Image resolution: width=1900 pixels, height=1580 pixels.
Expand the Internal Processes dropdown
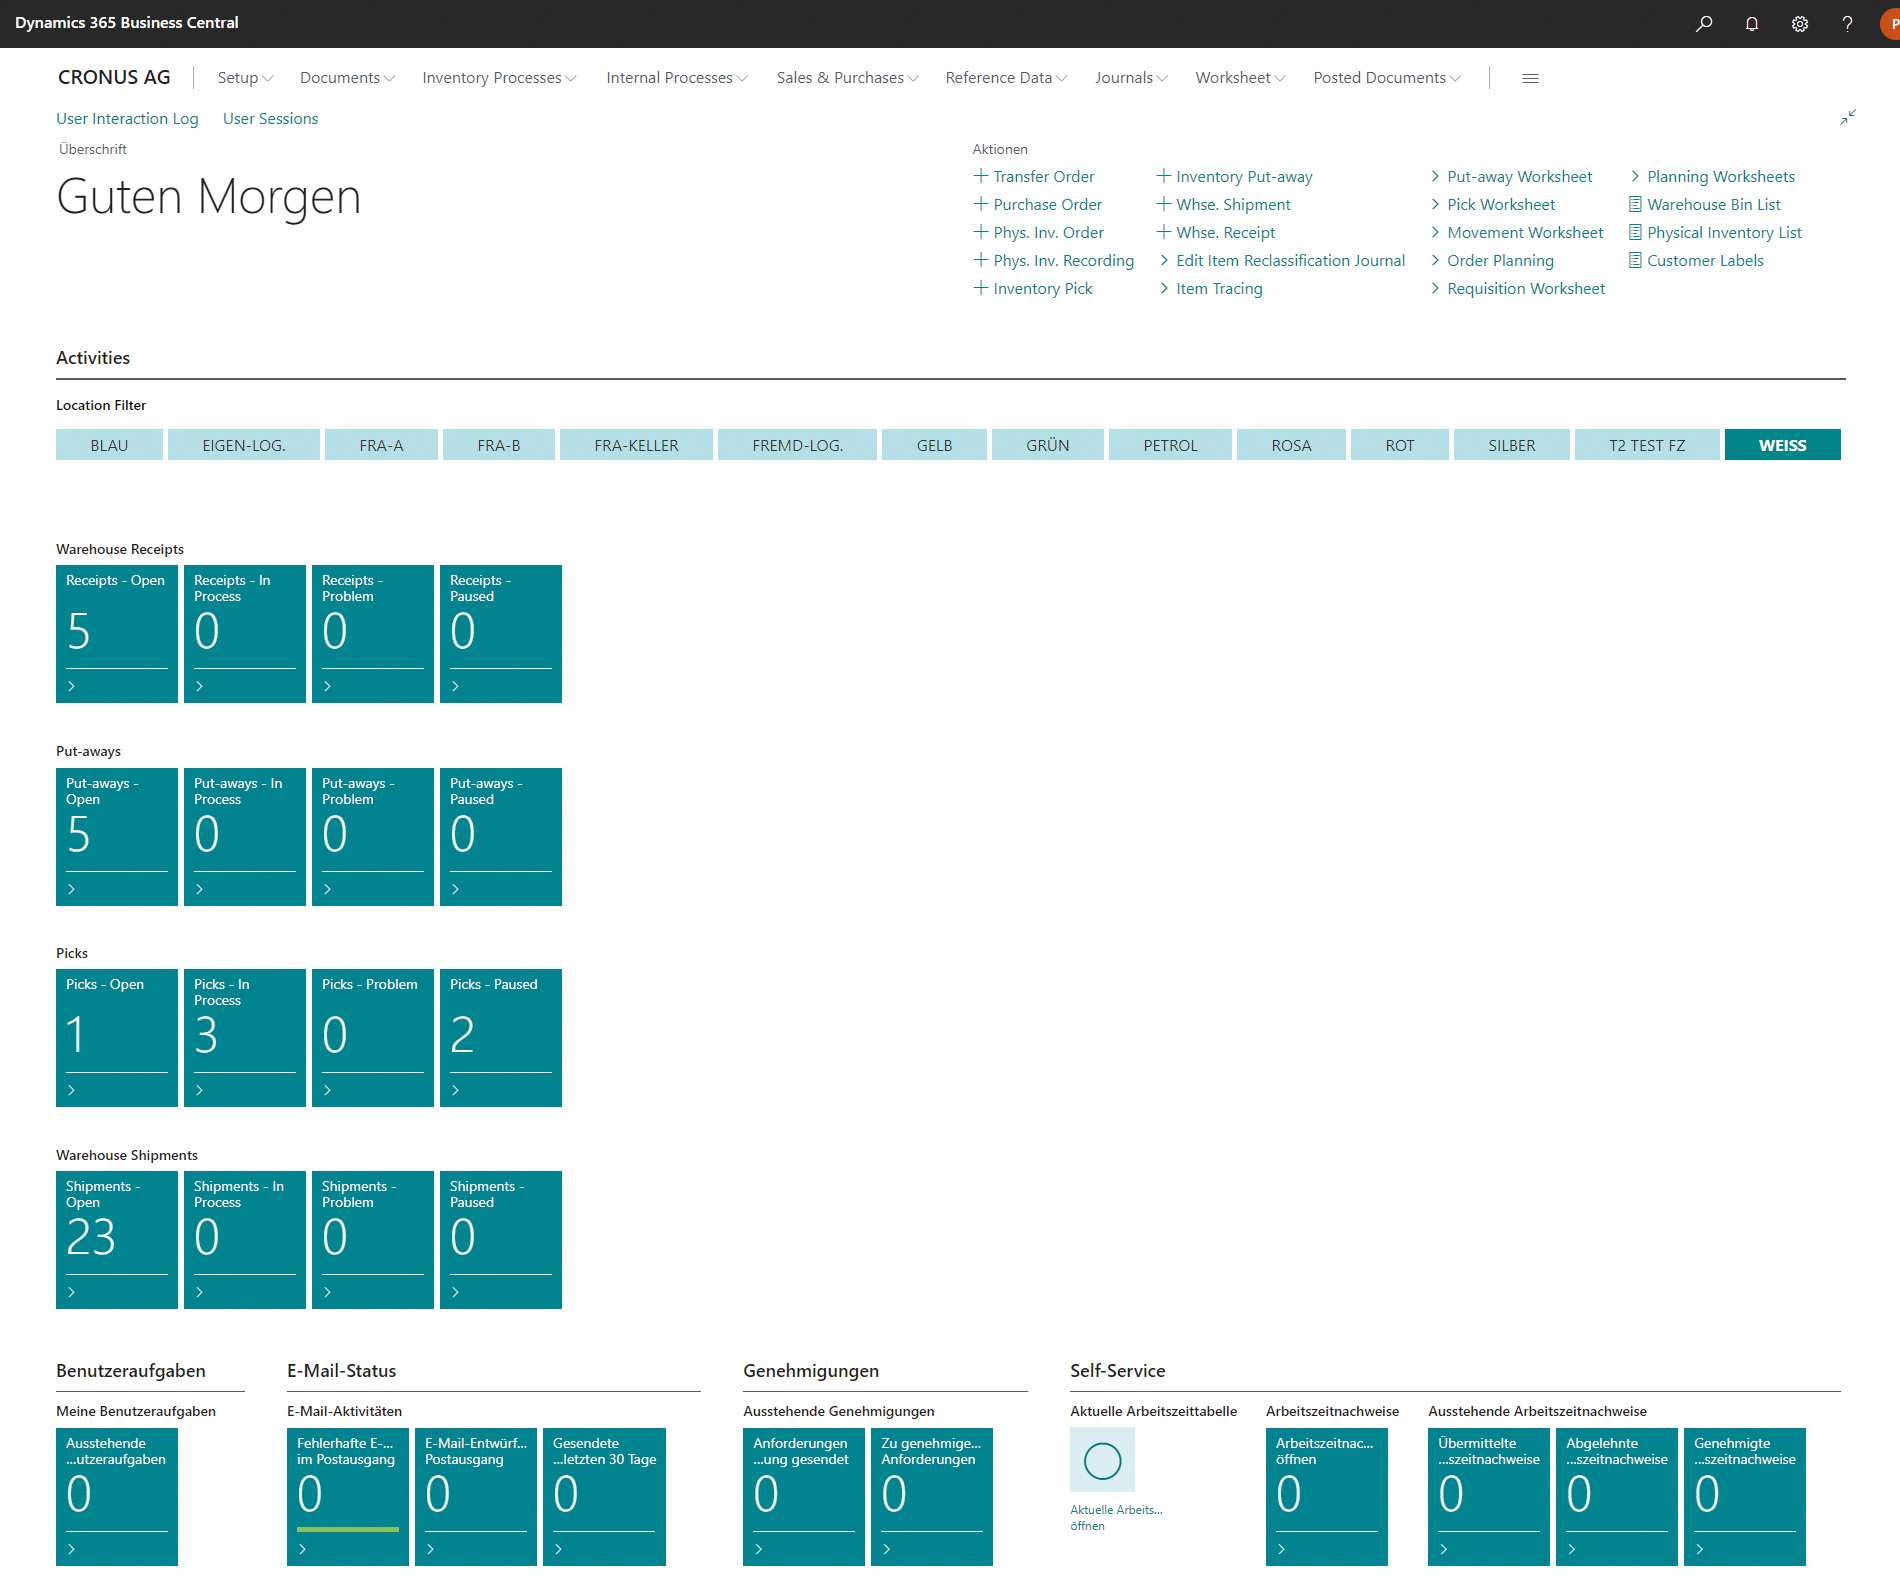677,78
